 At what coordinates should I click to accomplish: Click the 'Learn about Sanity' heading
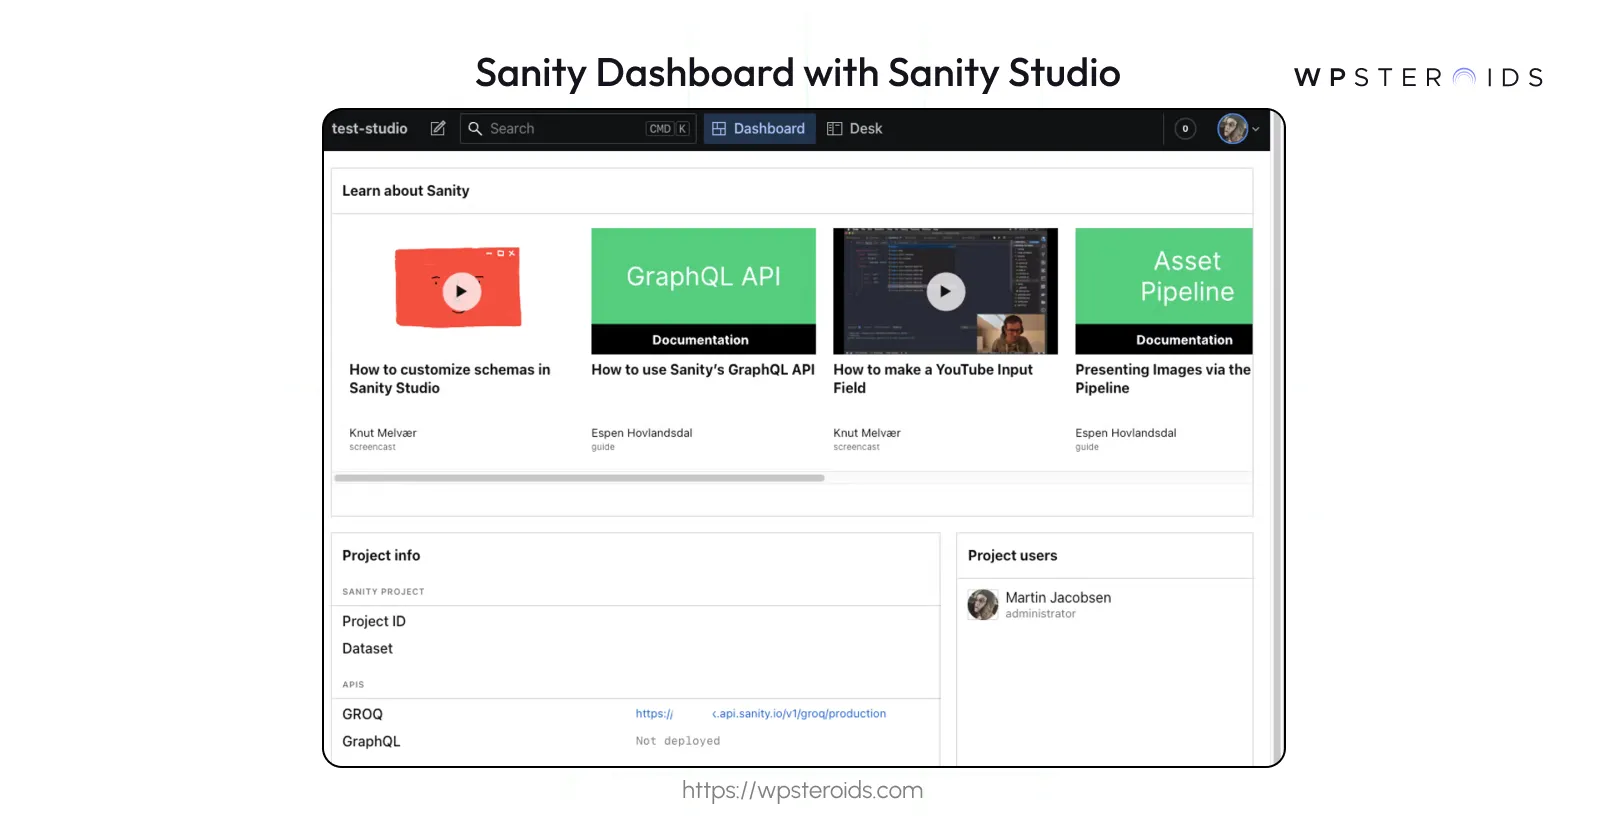[406, 191]
